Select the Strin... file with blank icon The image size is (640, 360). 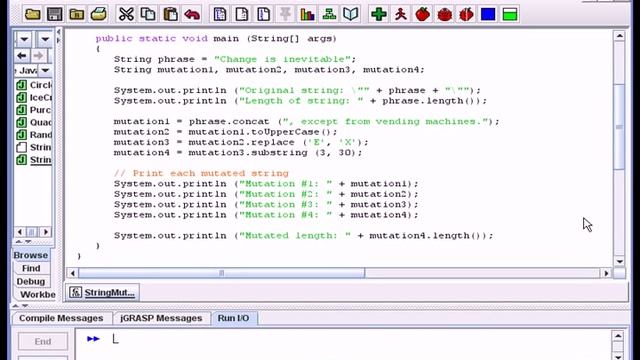point(34,147)
